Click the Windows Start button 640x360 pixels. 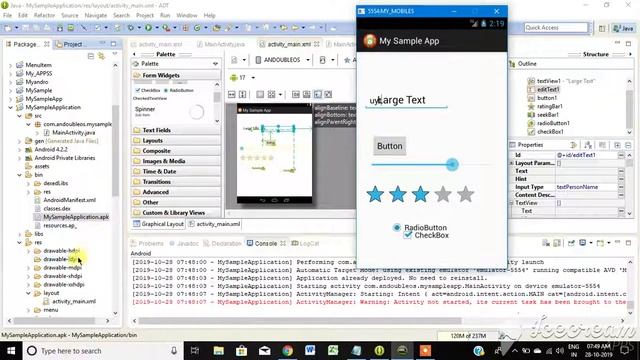11,351
